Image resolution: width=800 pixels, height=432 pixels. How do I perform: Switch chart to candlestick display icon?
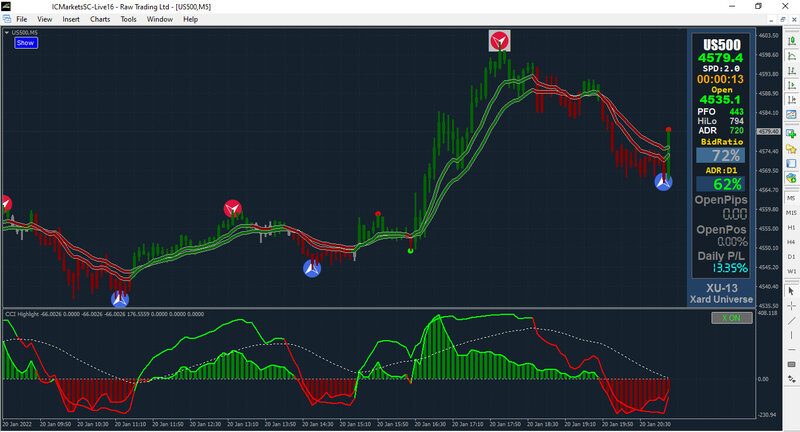pyautogui.click(x=791, y=41)
